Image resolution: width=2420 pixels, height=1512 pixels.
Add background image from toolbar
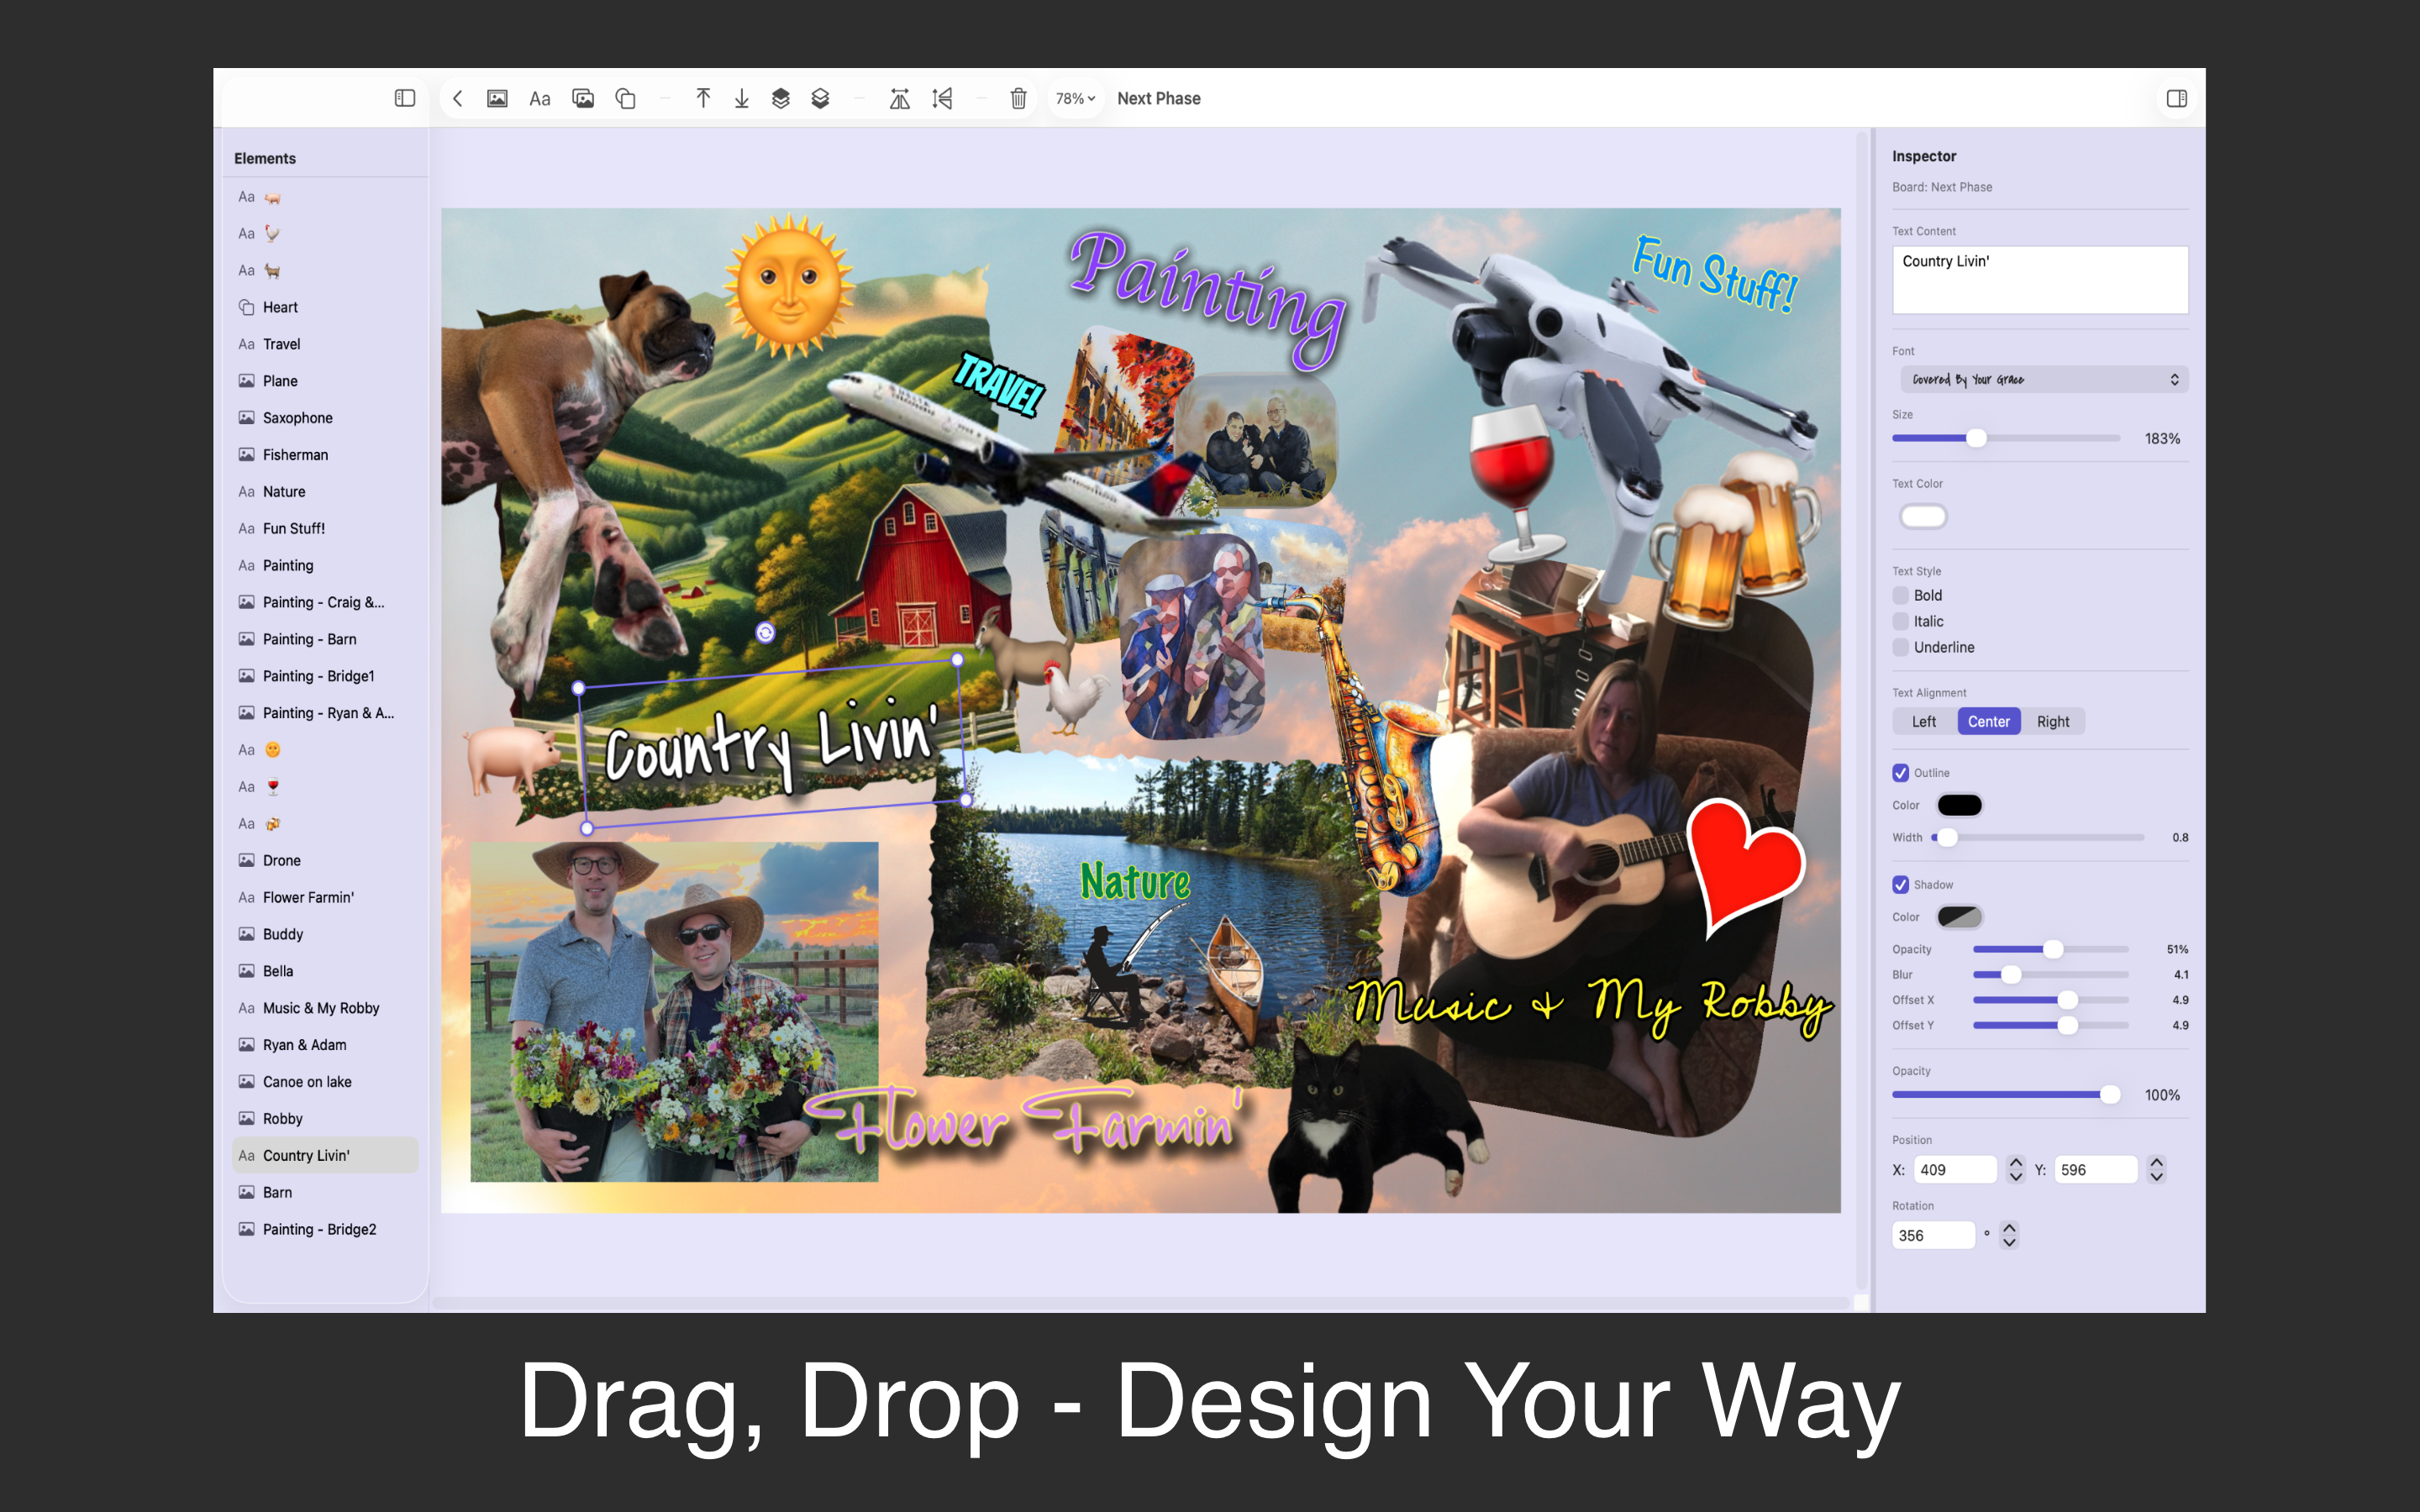(583, 98)
